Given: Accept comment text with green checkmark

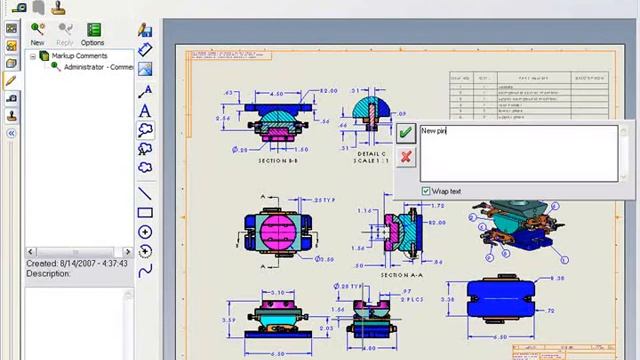Looking at the screenshot, I should pyautogui.click(x=406, y=133).
